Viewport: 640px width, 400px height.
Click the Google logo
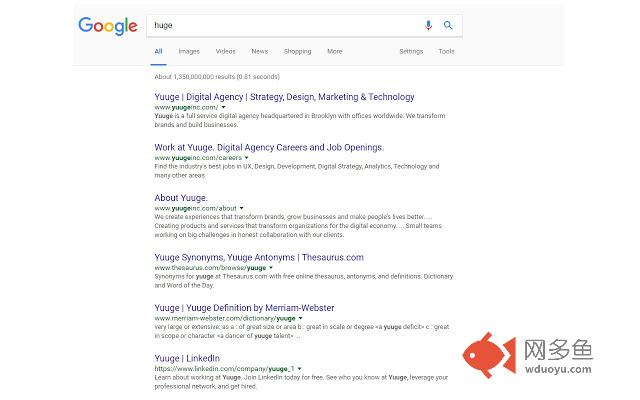point(108,26)
